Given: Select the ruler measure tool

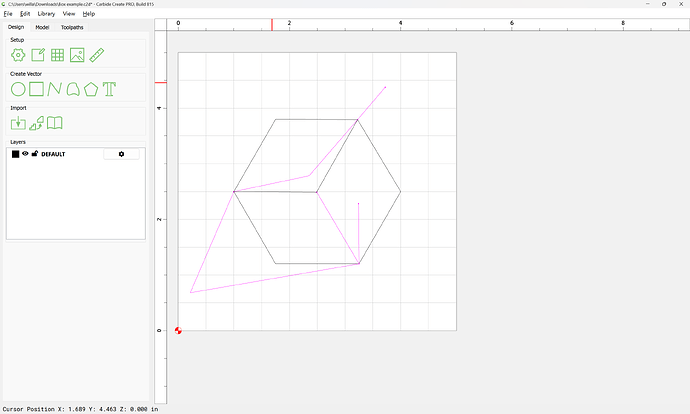Looking at the screenshot, I should point(96,55).
